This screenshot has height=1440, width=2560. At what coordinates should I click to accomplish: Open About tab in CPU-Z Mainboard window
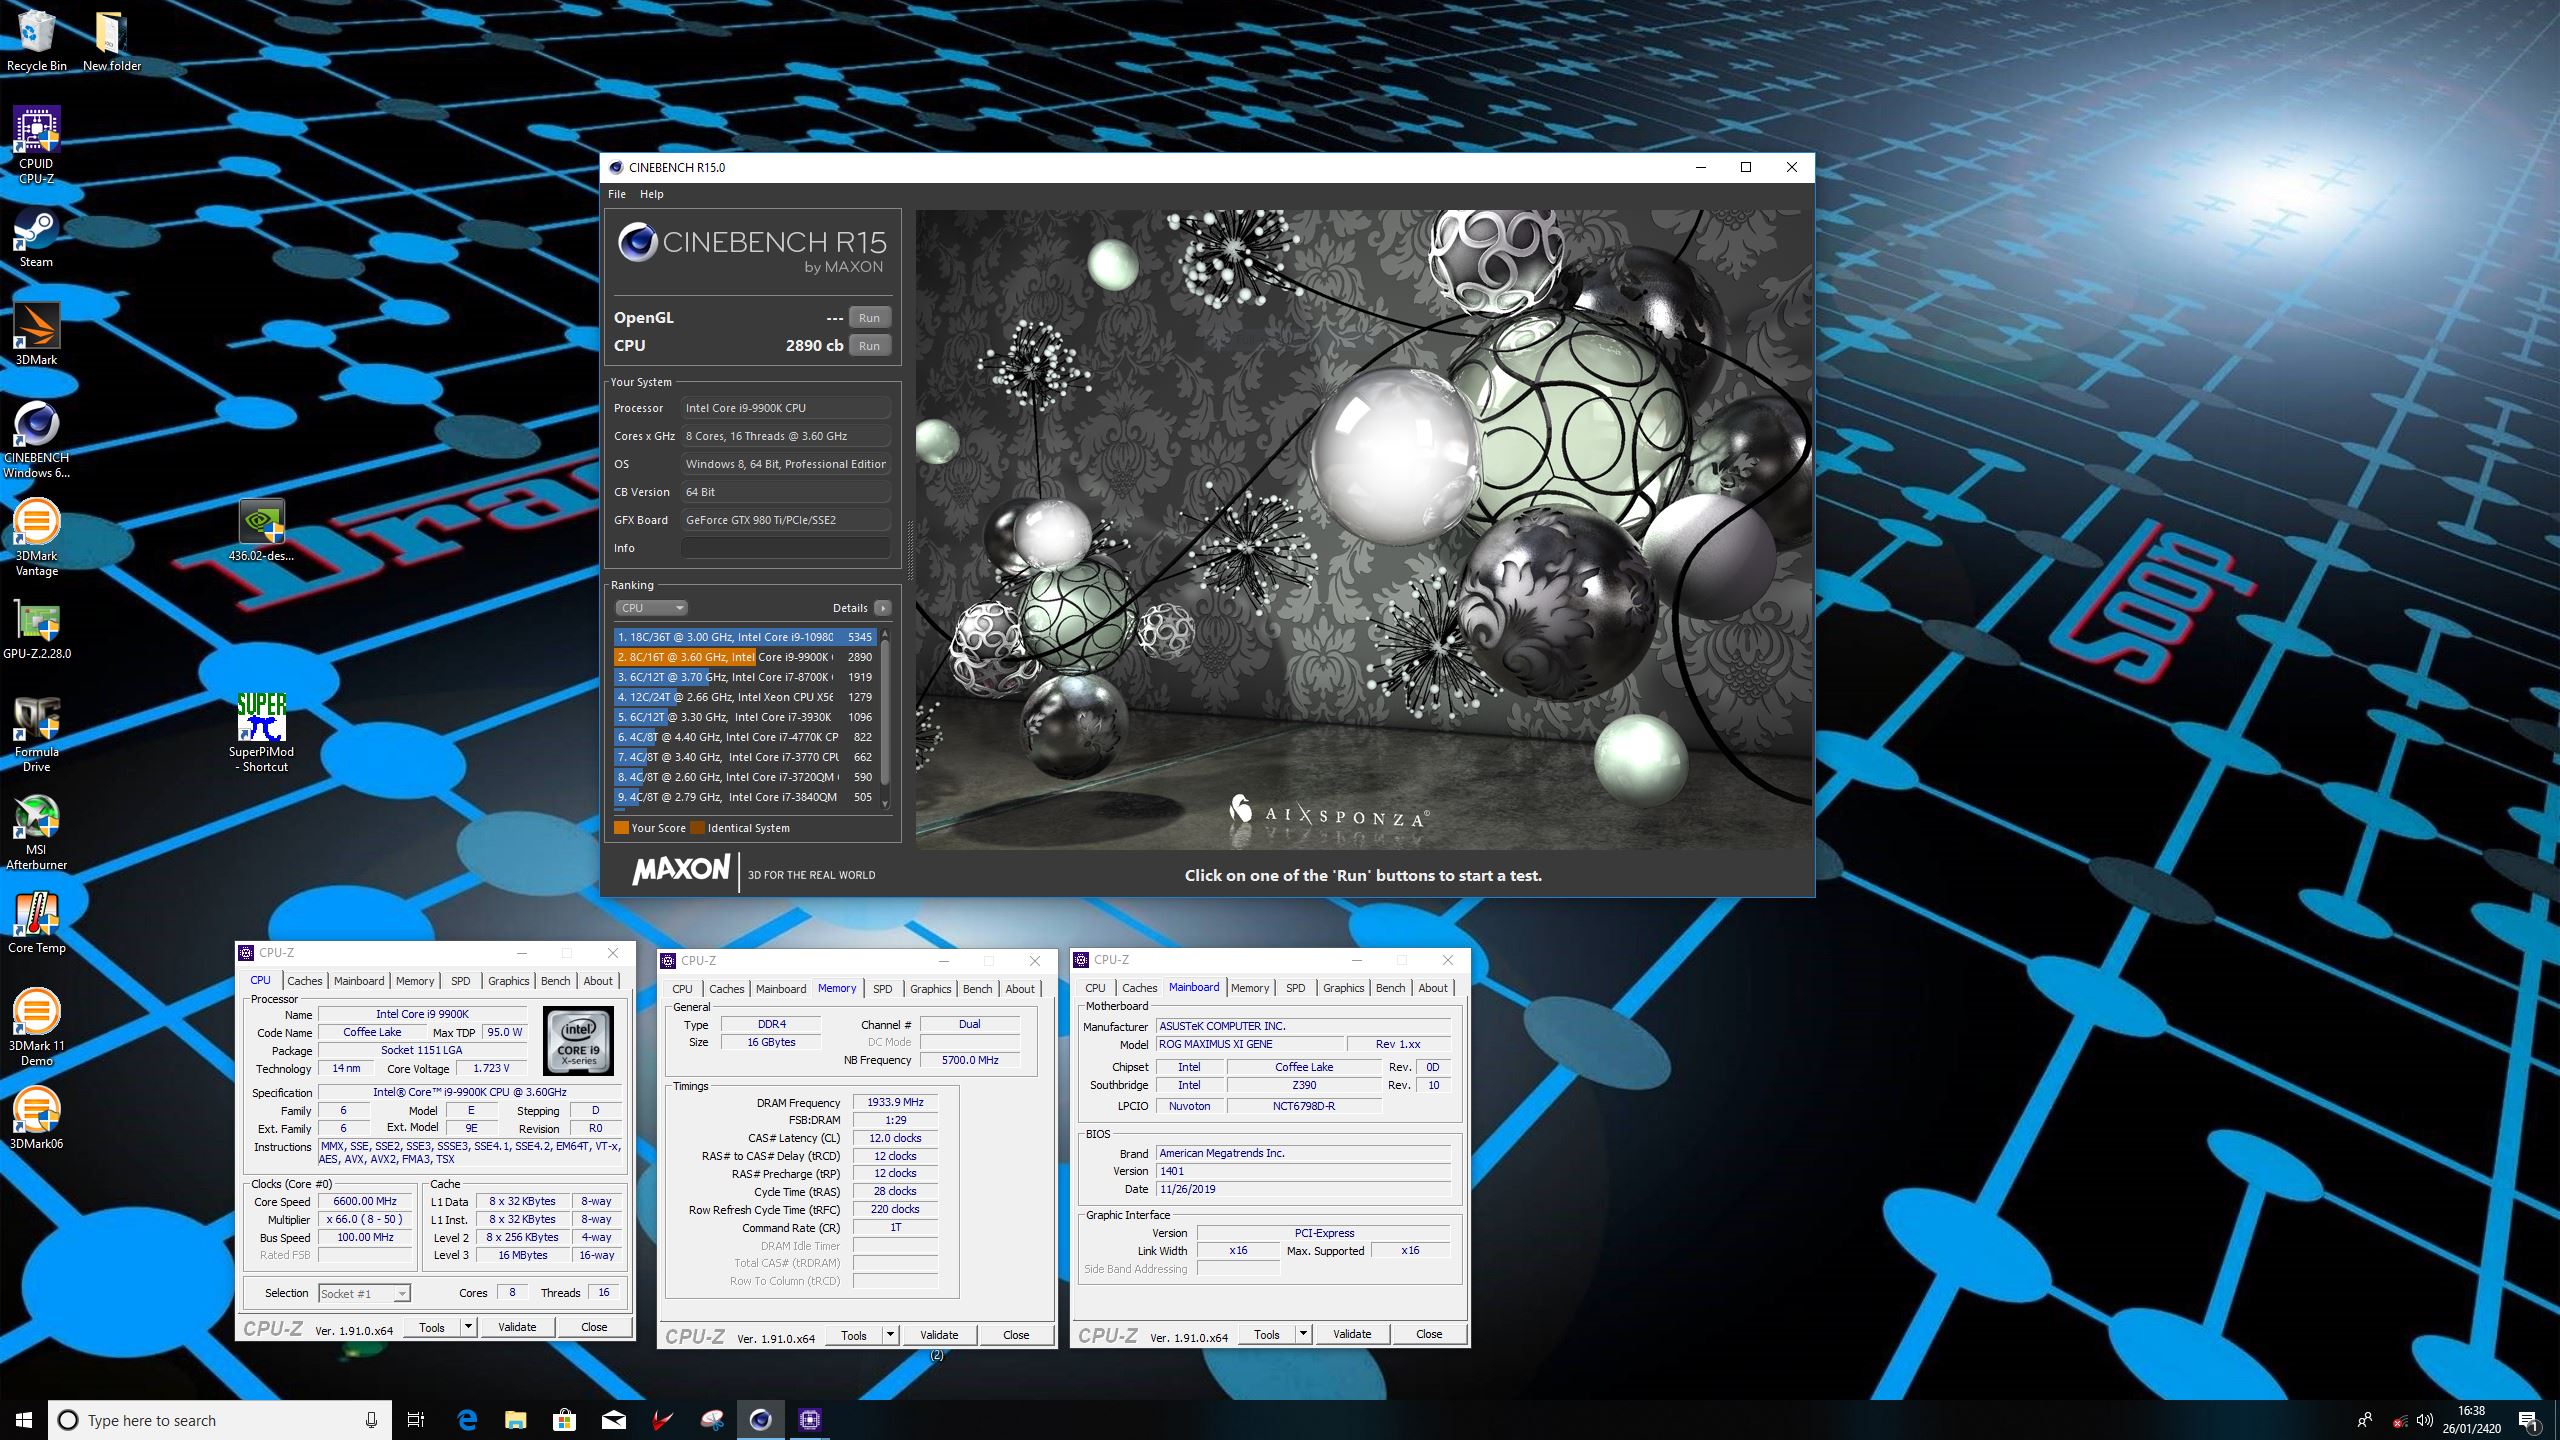coord(1432,988)
